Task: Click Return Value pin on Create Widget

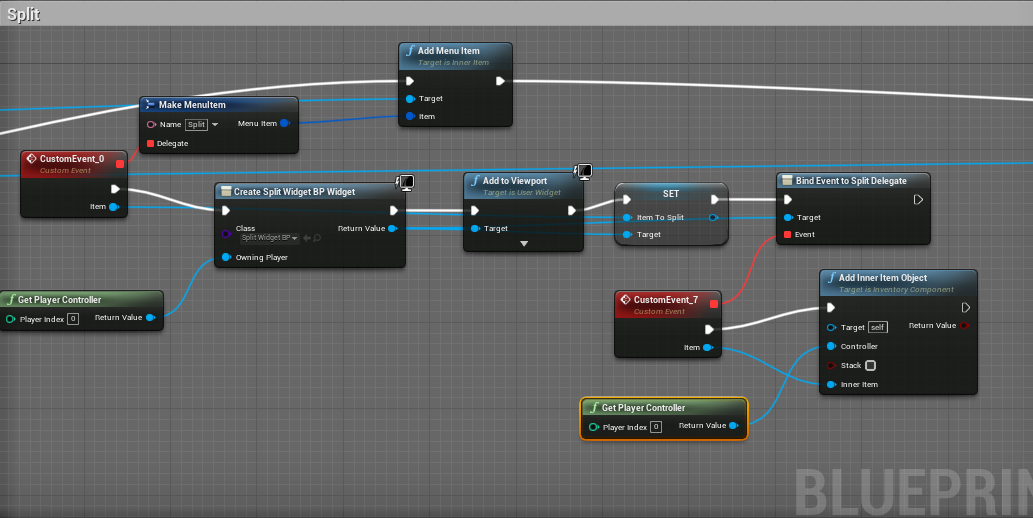Action: [392, 229]
